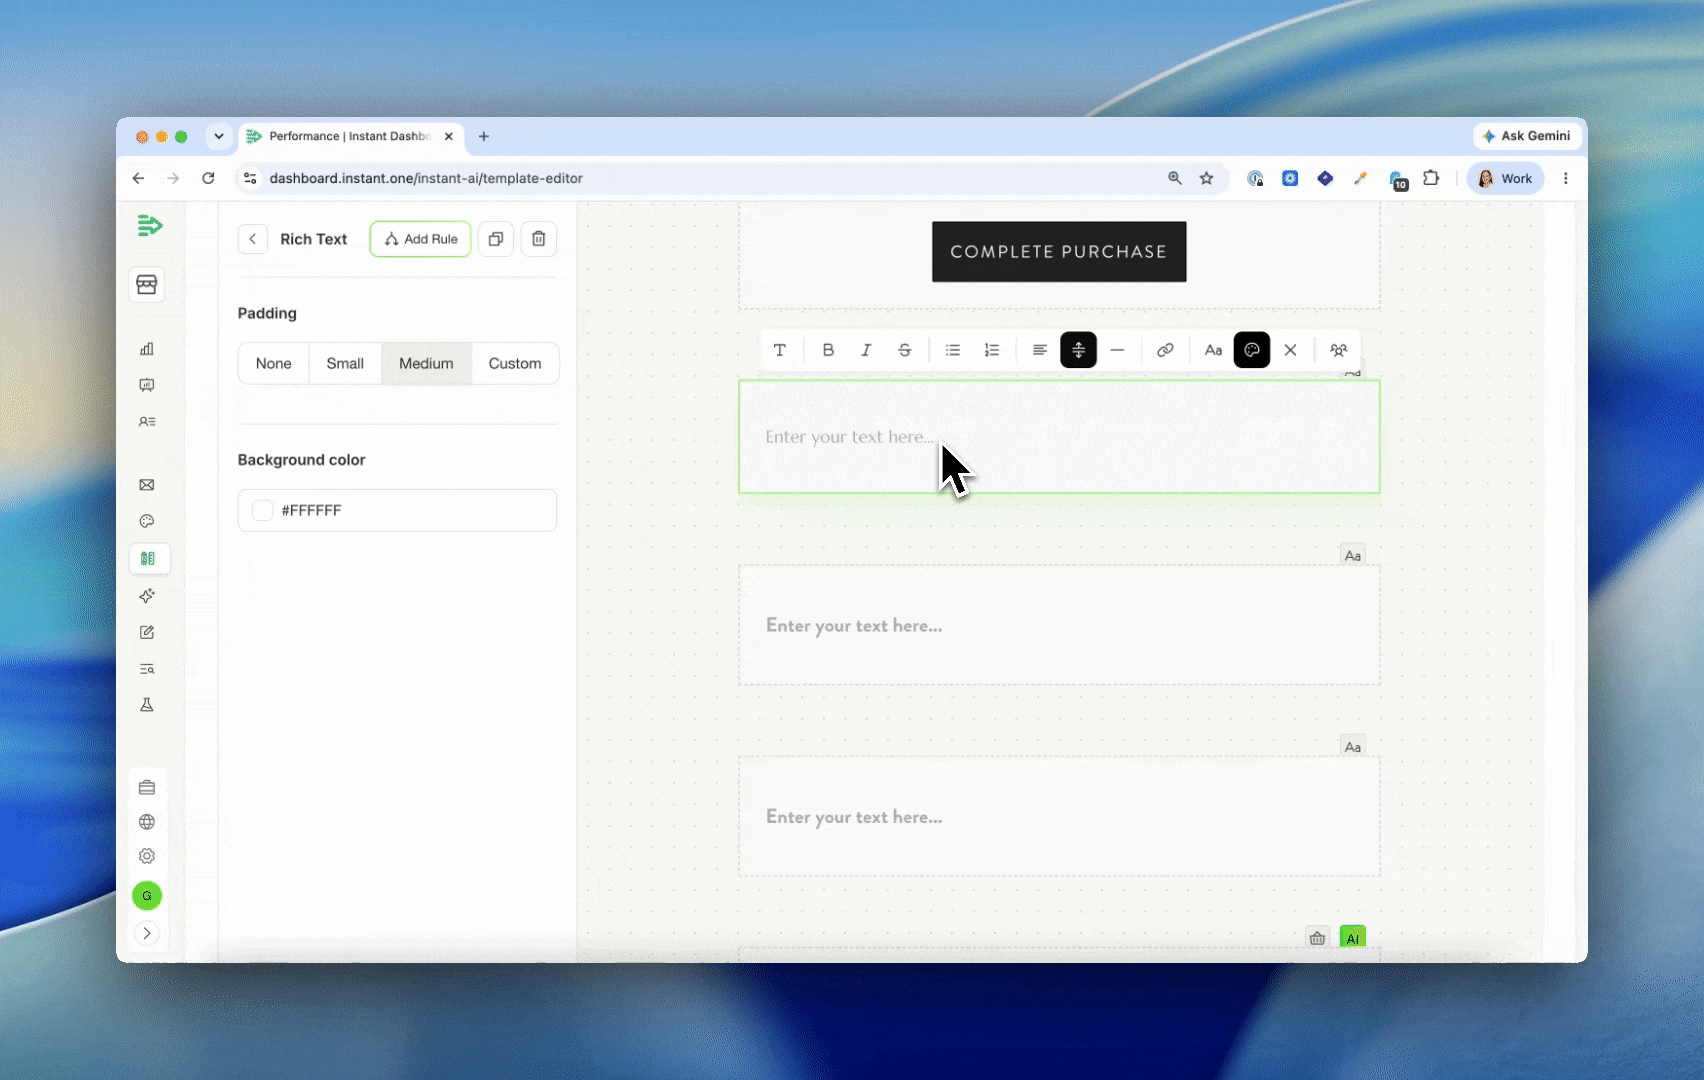The height and width of the screenshot is (1080, 1704).
Task: Open the Aa font settings in toolbar
Action: [1213, 350]
